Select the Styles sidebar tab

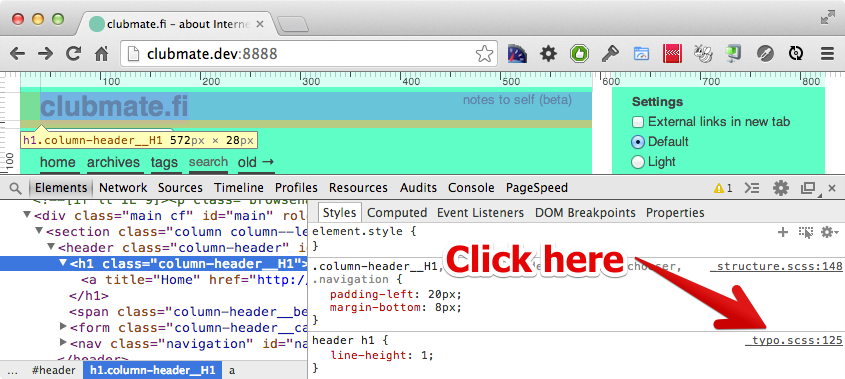coord(340,213)
